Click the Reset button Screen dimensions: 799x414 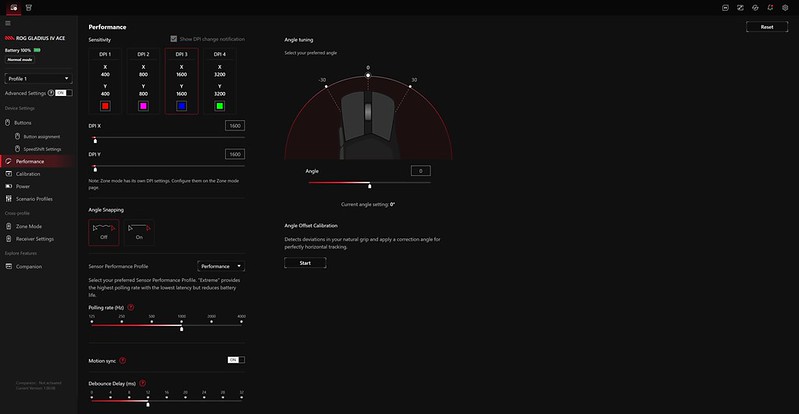click(767, 27)
